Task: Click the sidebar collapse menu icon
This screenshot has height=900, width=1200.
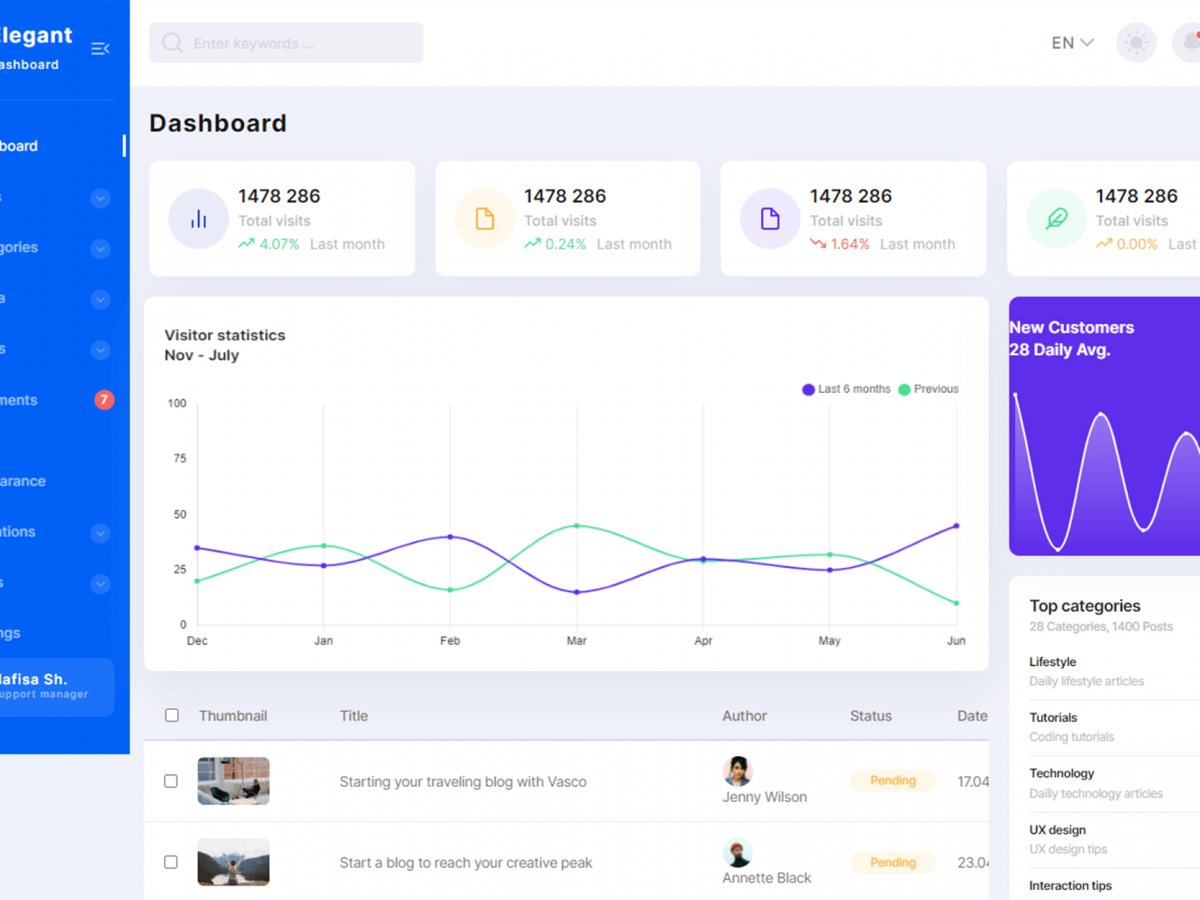Action: click(x=100, y=48)
